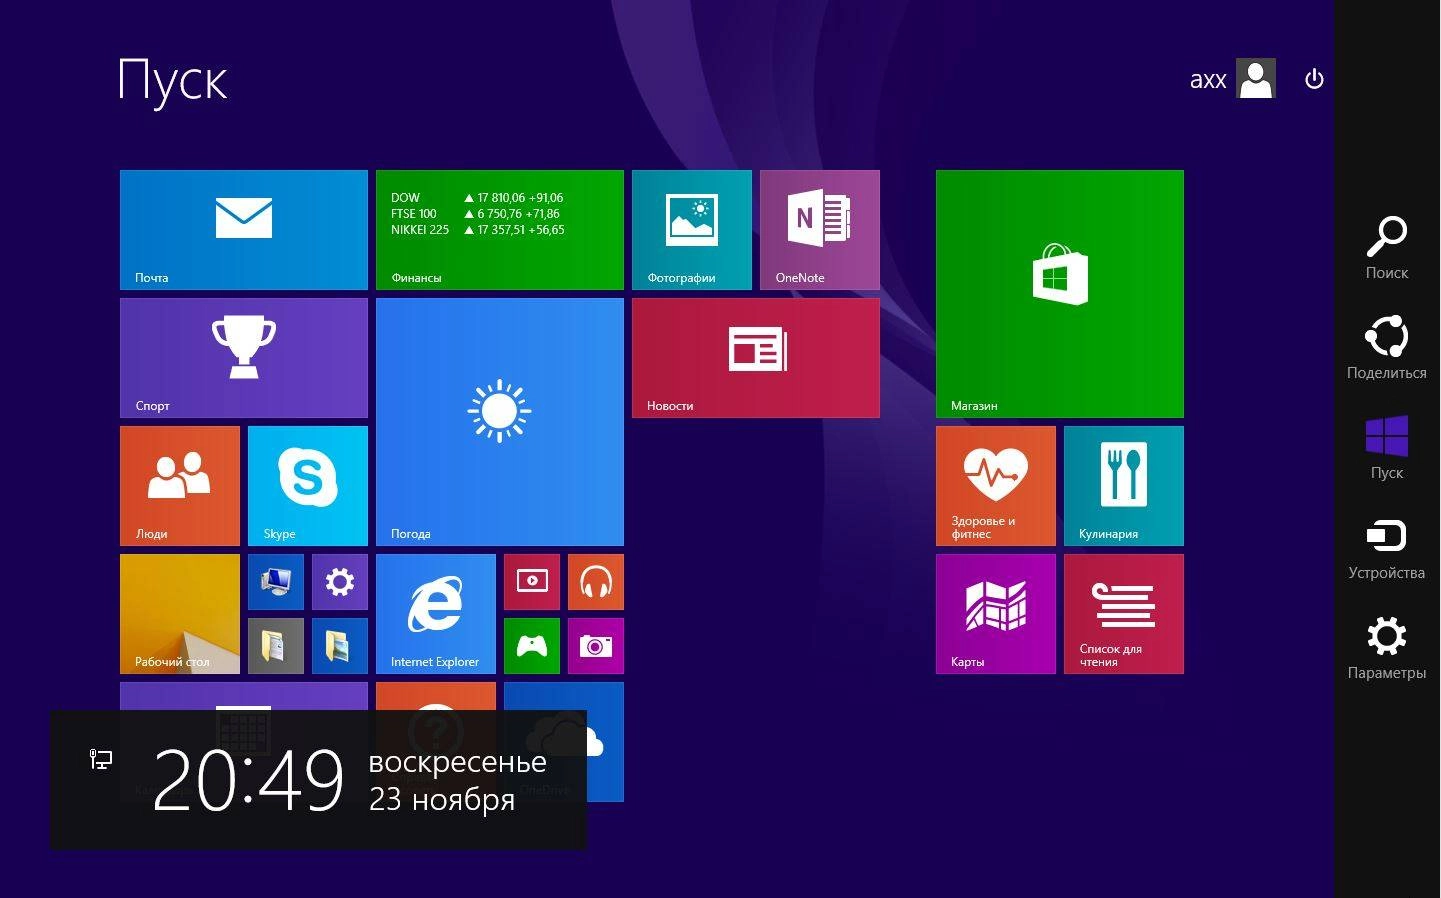Open the small Camera tile
Screen dimensions: 1441x898
(x=596, y=646)
